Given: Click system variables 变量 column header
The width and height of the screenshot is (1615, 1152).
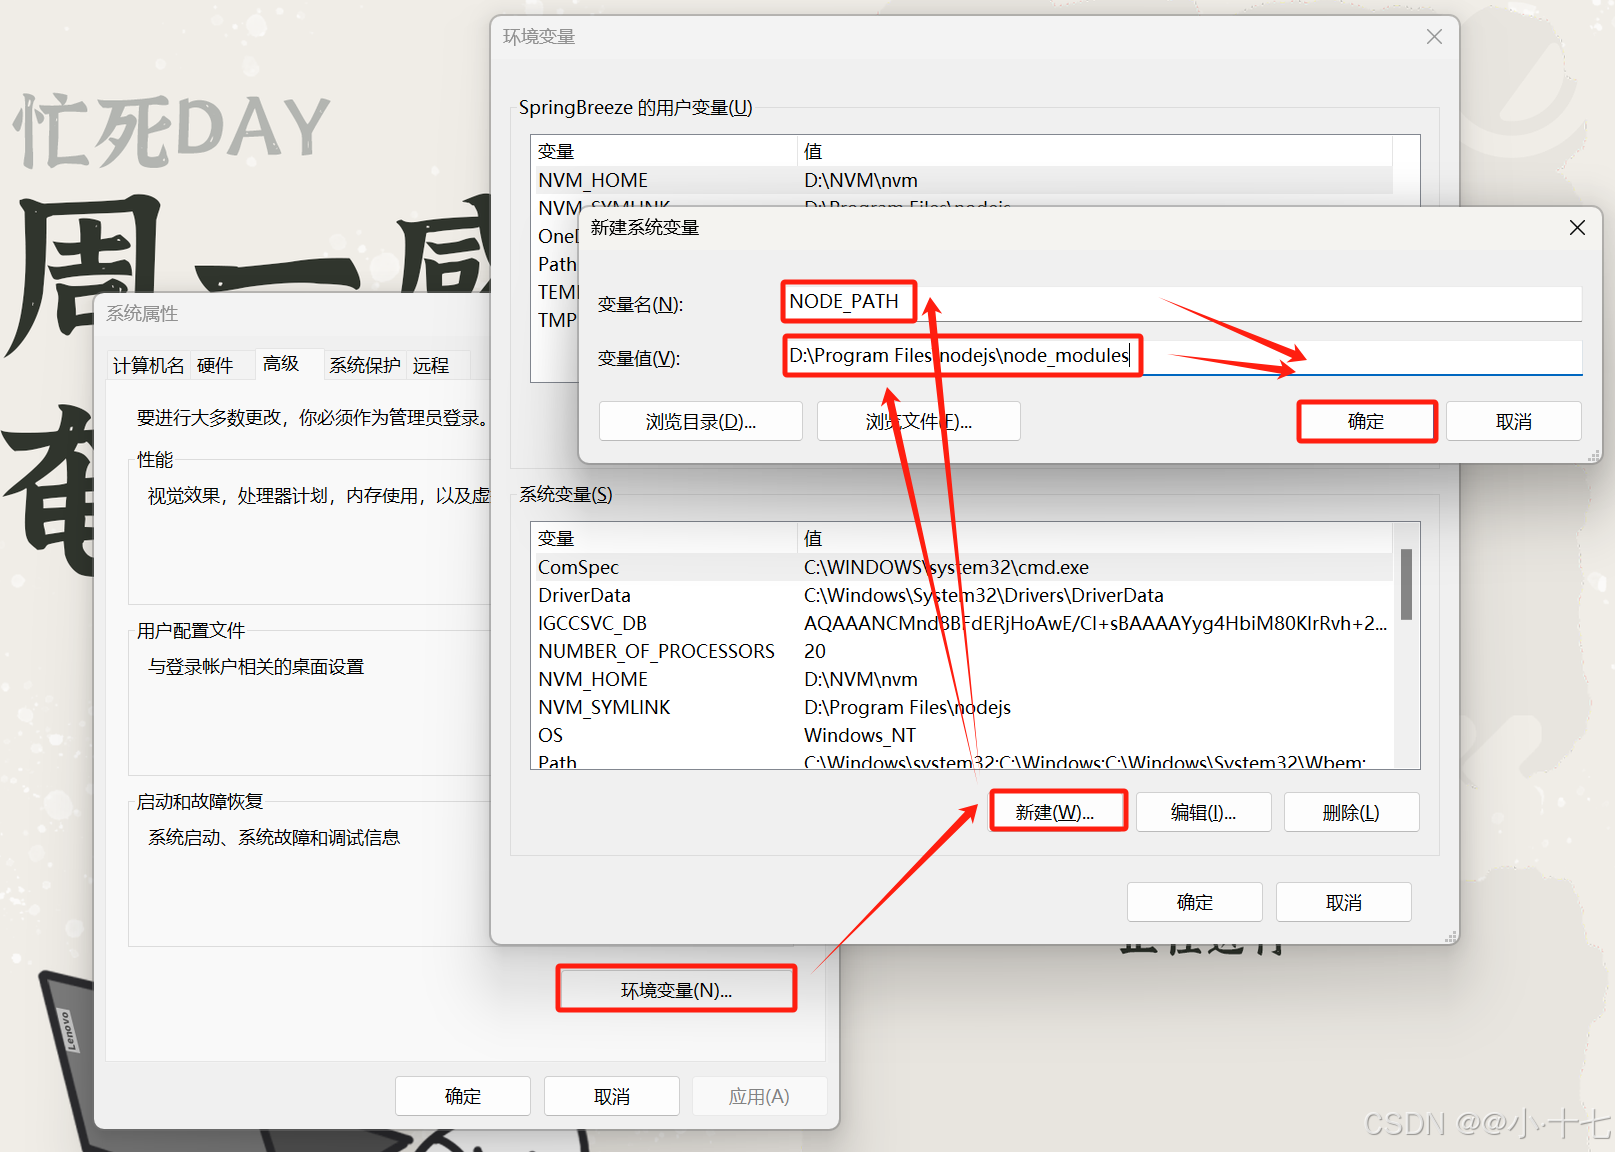Looking at the screenshot, I should [664, 538].
